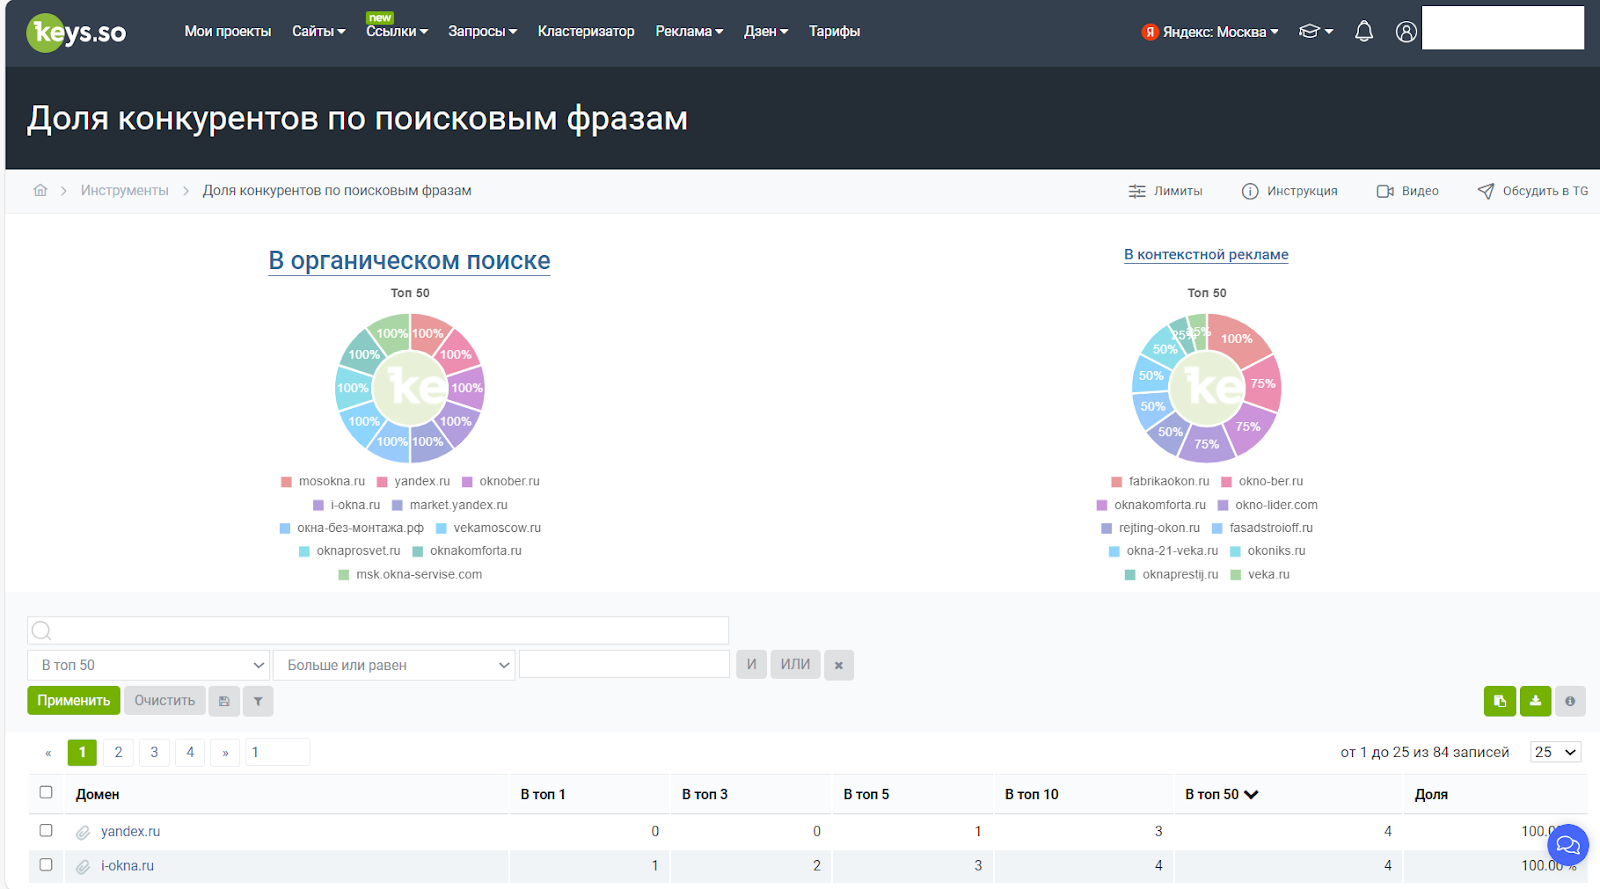Expand the Реклама menu
The image size is (1600, 889).
click(689, 31)
